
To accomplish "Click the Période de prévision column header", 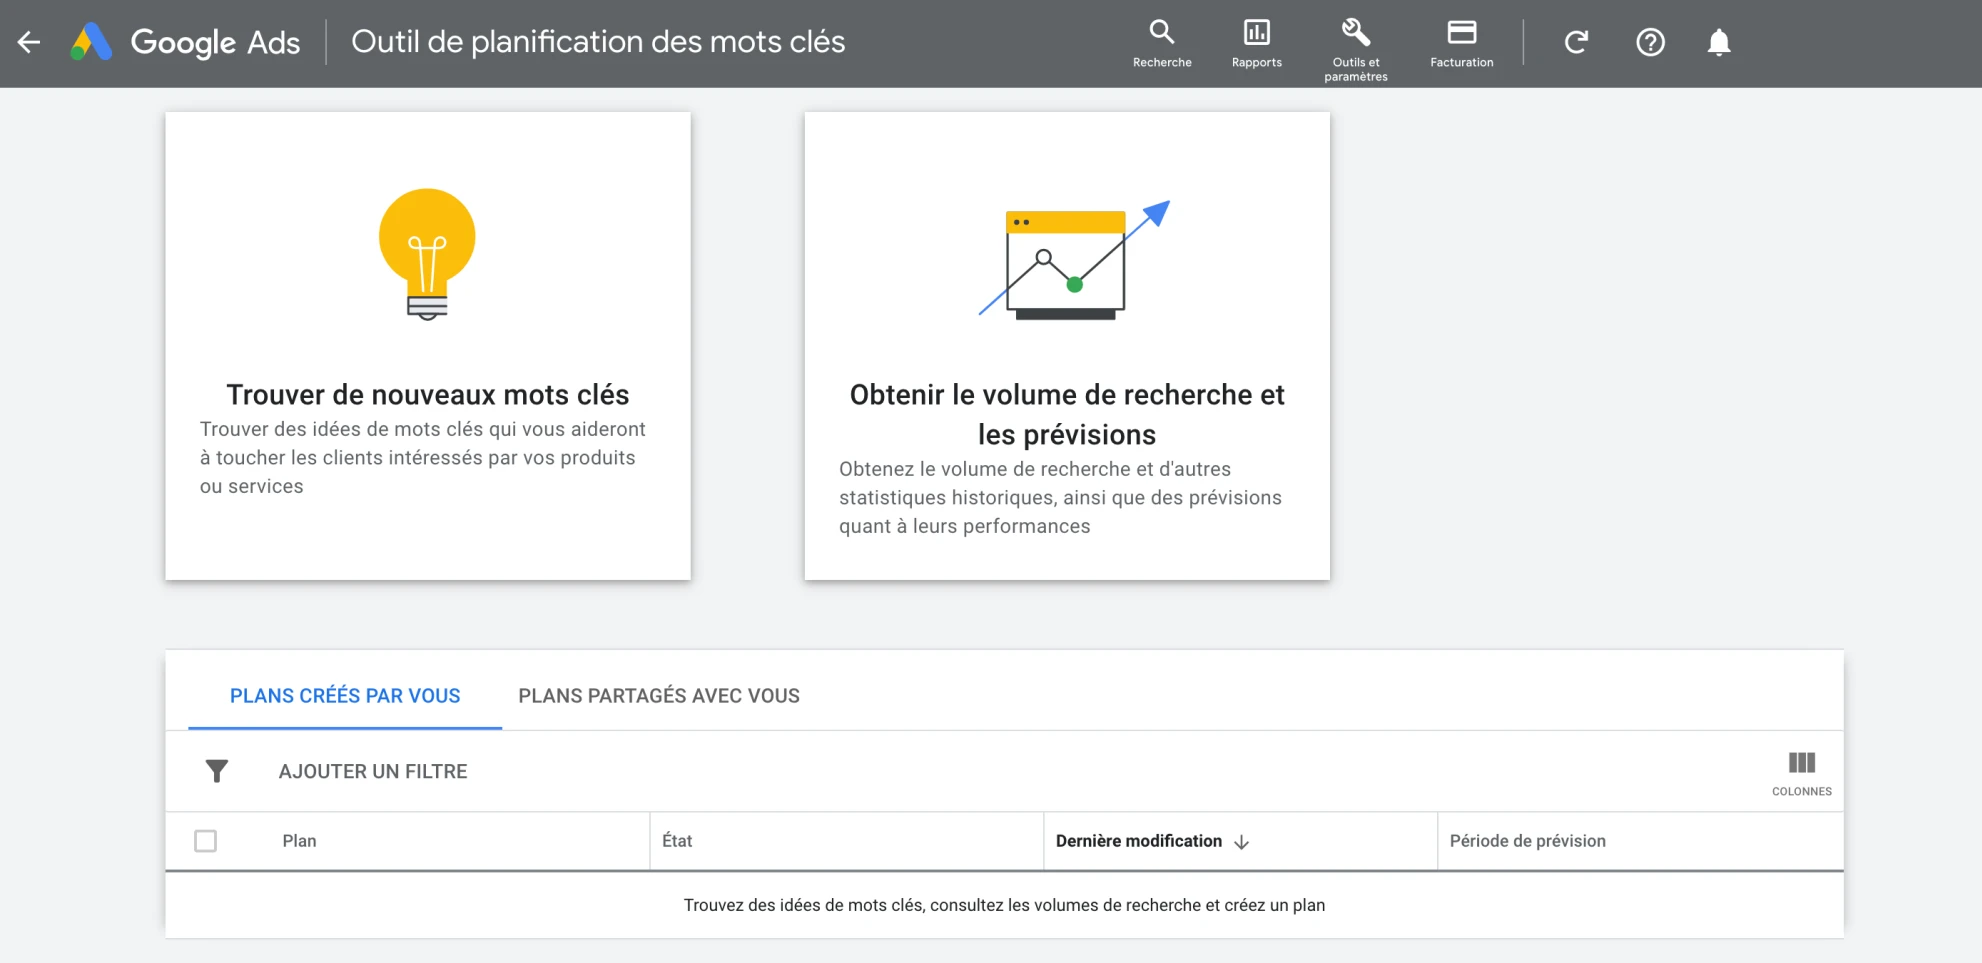I will (x=1527, y=841).
